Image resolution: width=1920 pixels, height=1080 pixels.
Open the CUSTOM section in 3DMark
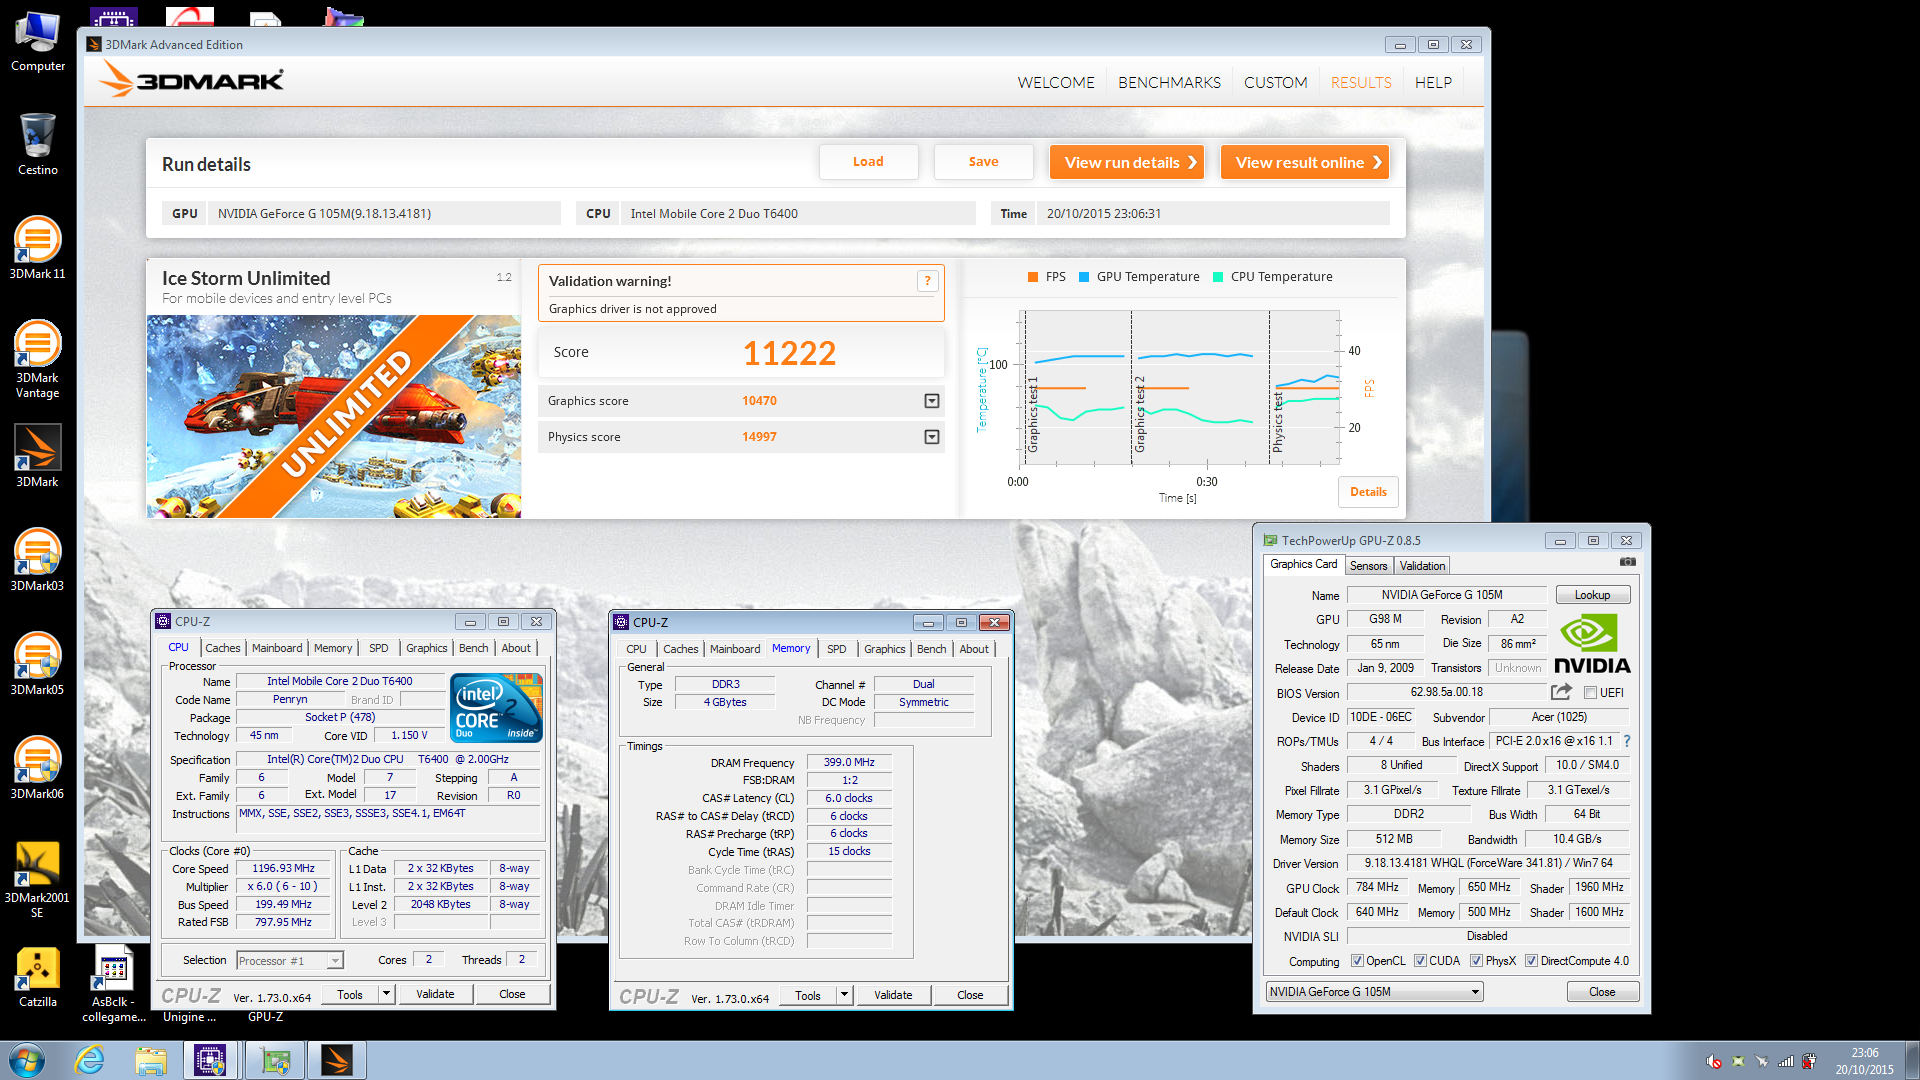pyautogui.click(x=1275, y=83)
